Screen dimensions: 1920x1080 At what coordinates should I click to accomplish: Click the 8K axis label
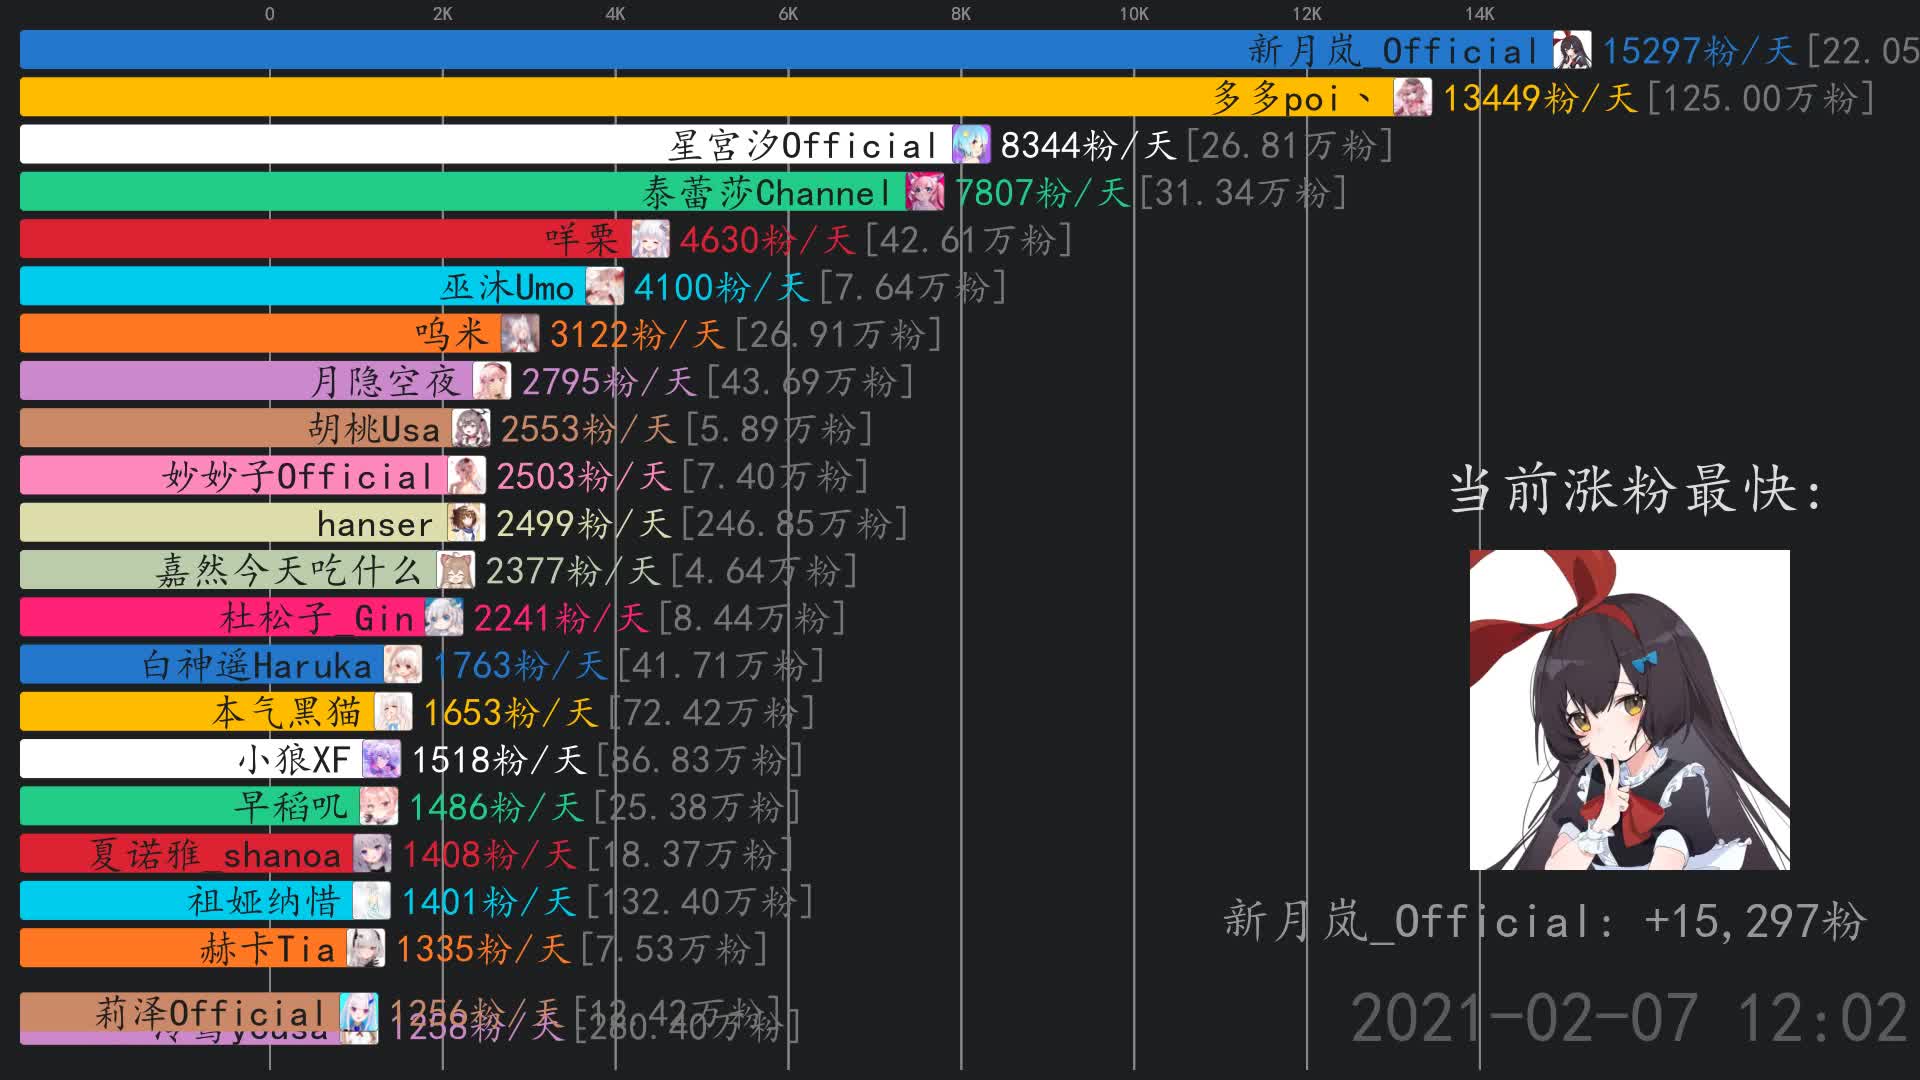(959, 15)
